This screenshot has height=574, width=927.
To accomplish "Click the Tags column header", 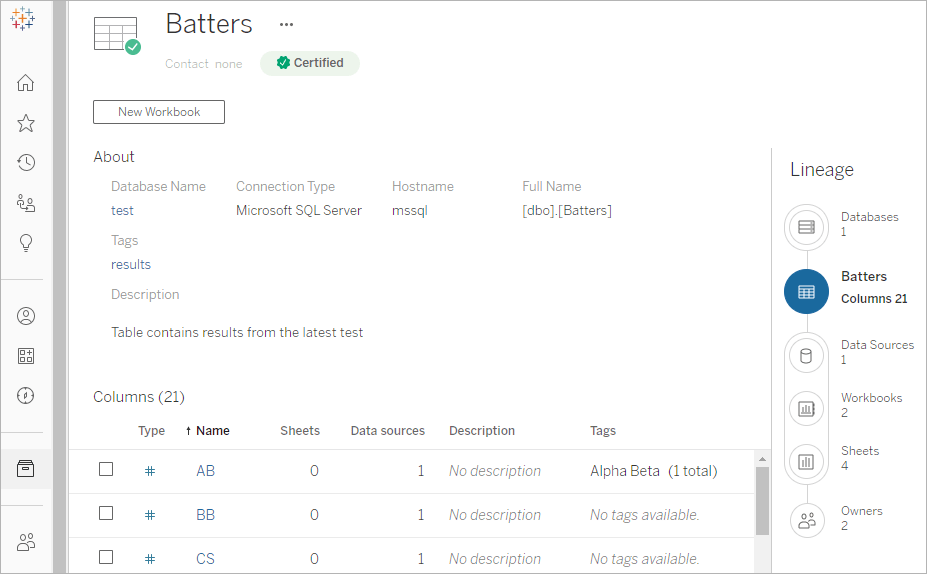I will (x=603, y=431).
